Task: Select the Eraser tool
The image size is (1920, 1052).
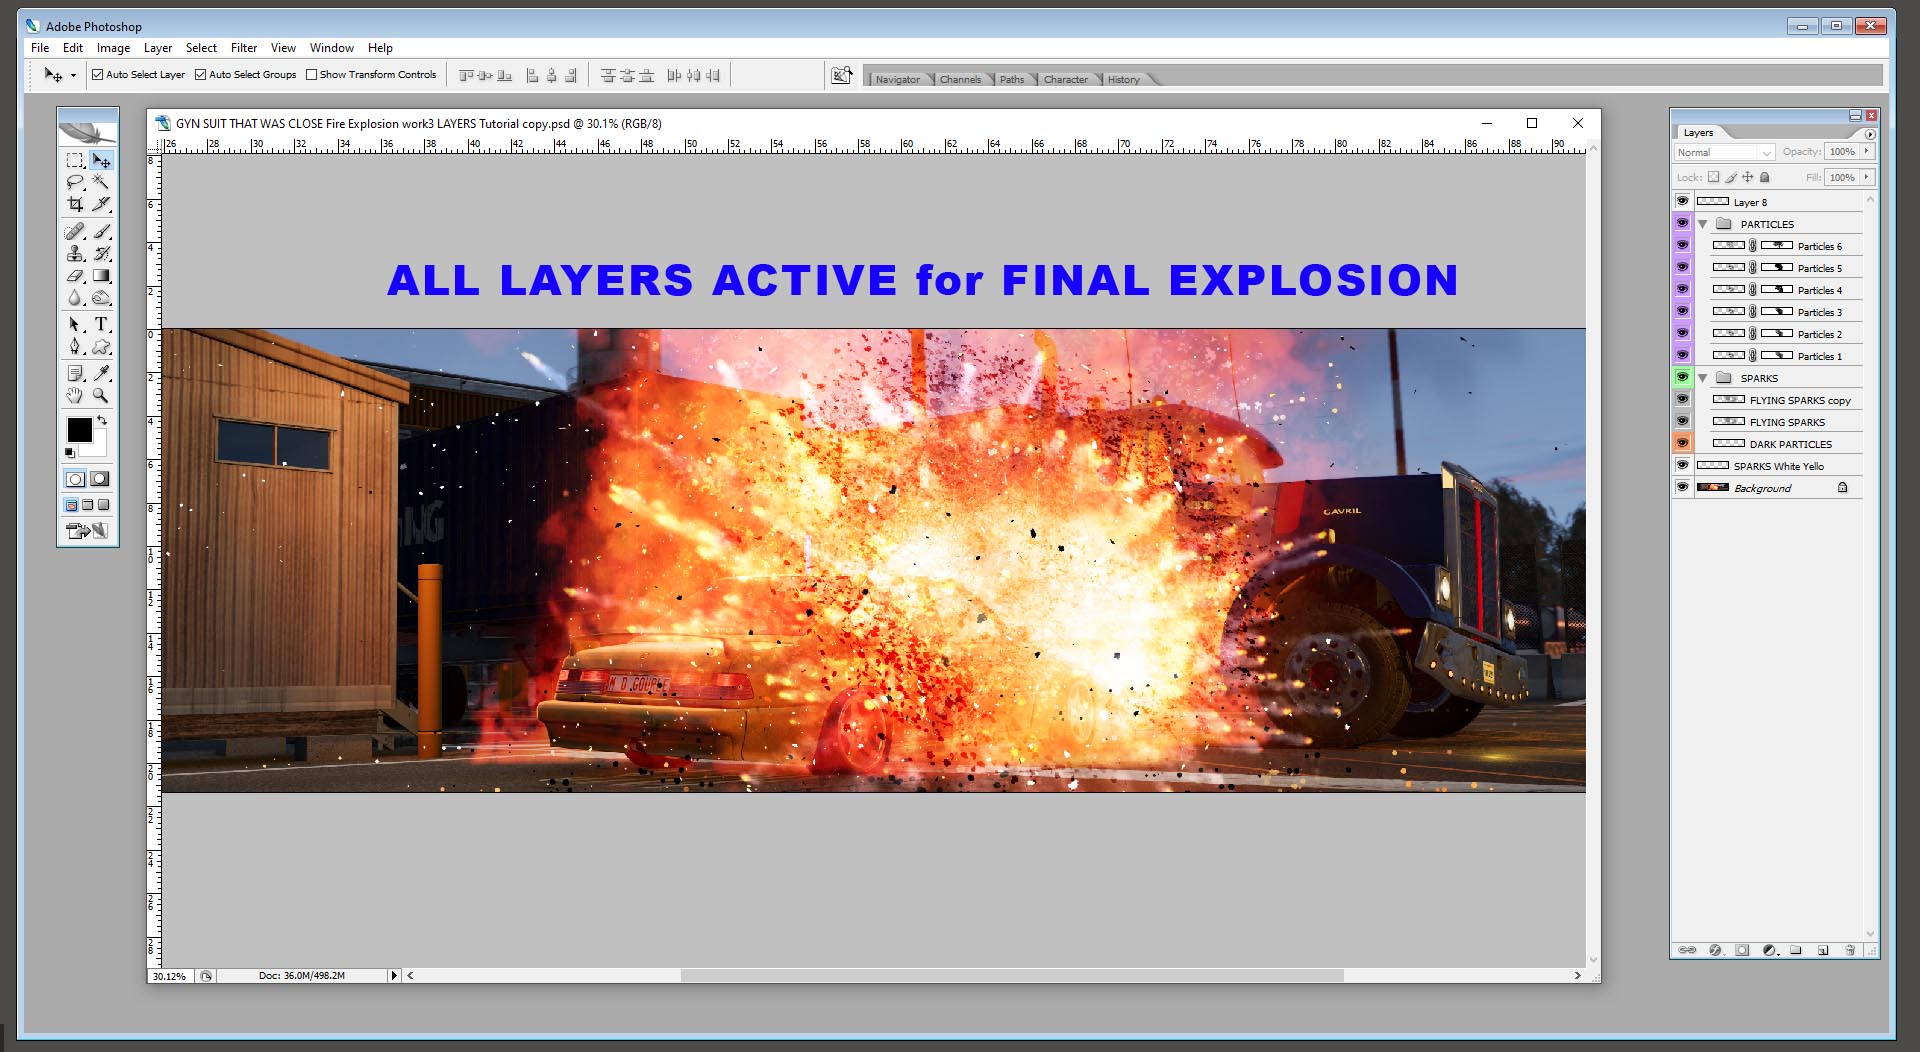Action: pos(75,276)
